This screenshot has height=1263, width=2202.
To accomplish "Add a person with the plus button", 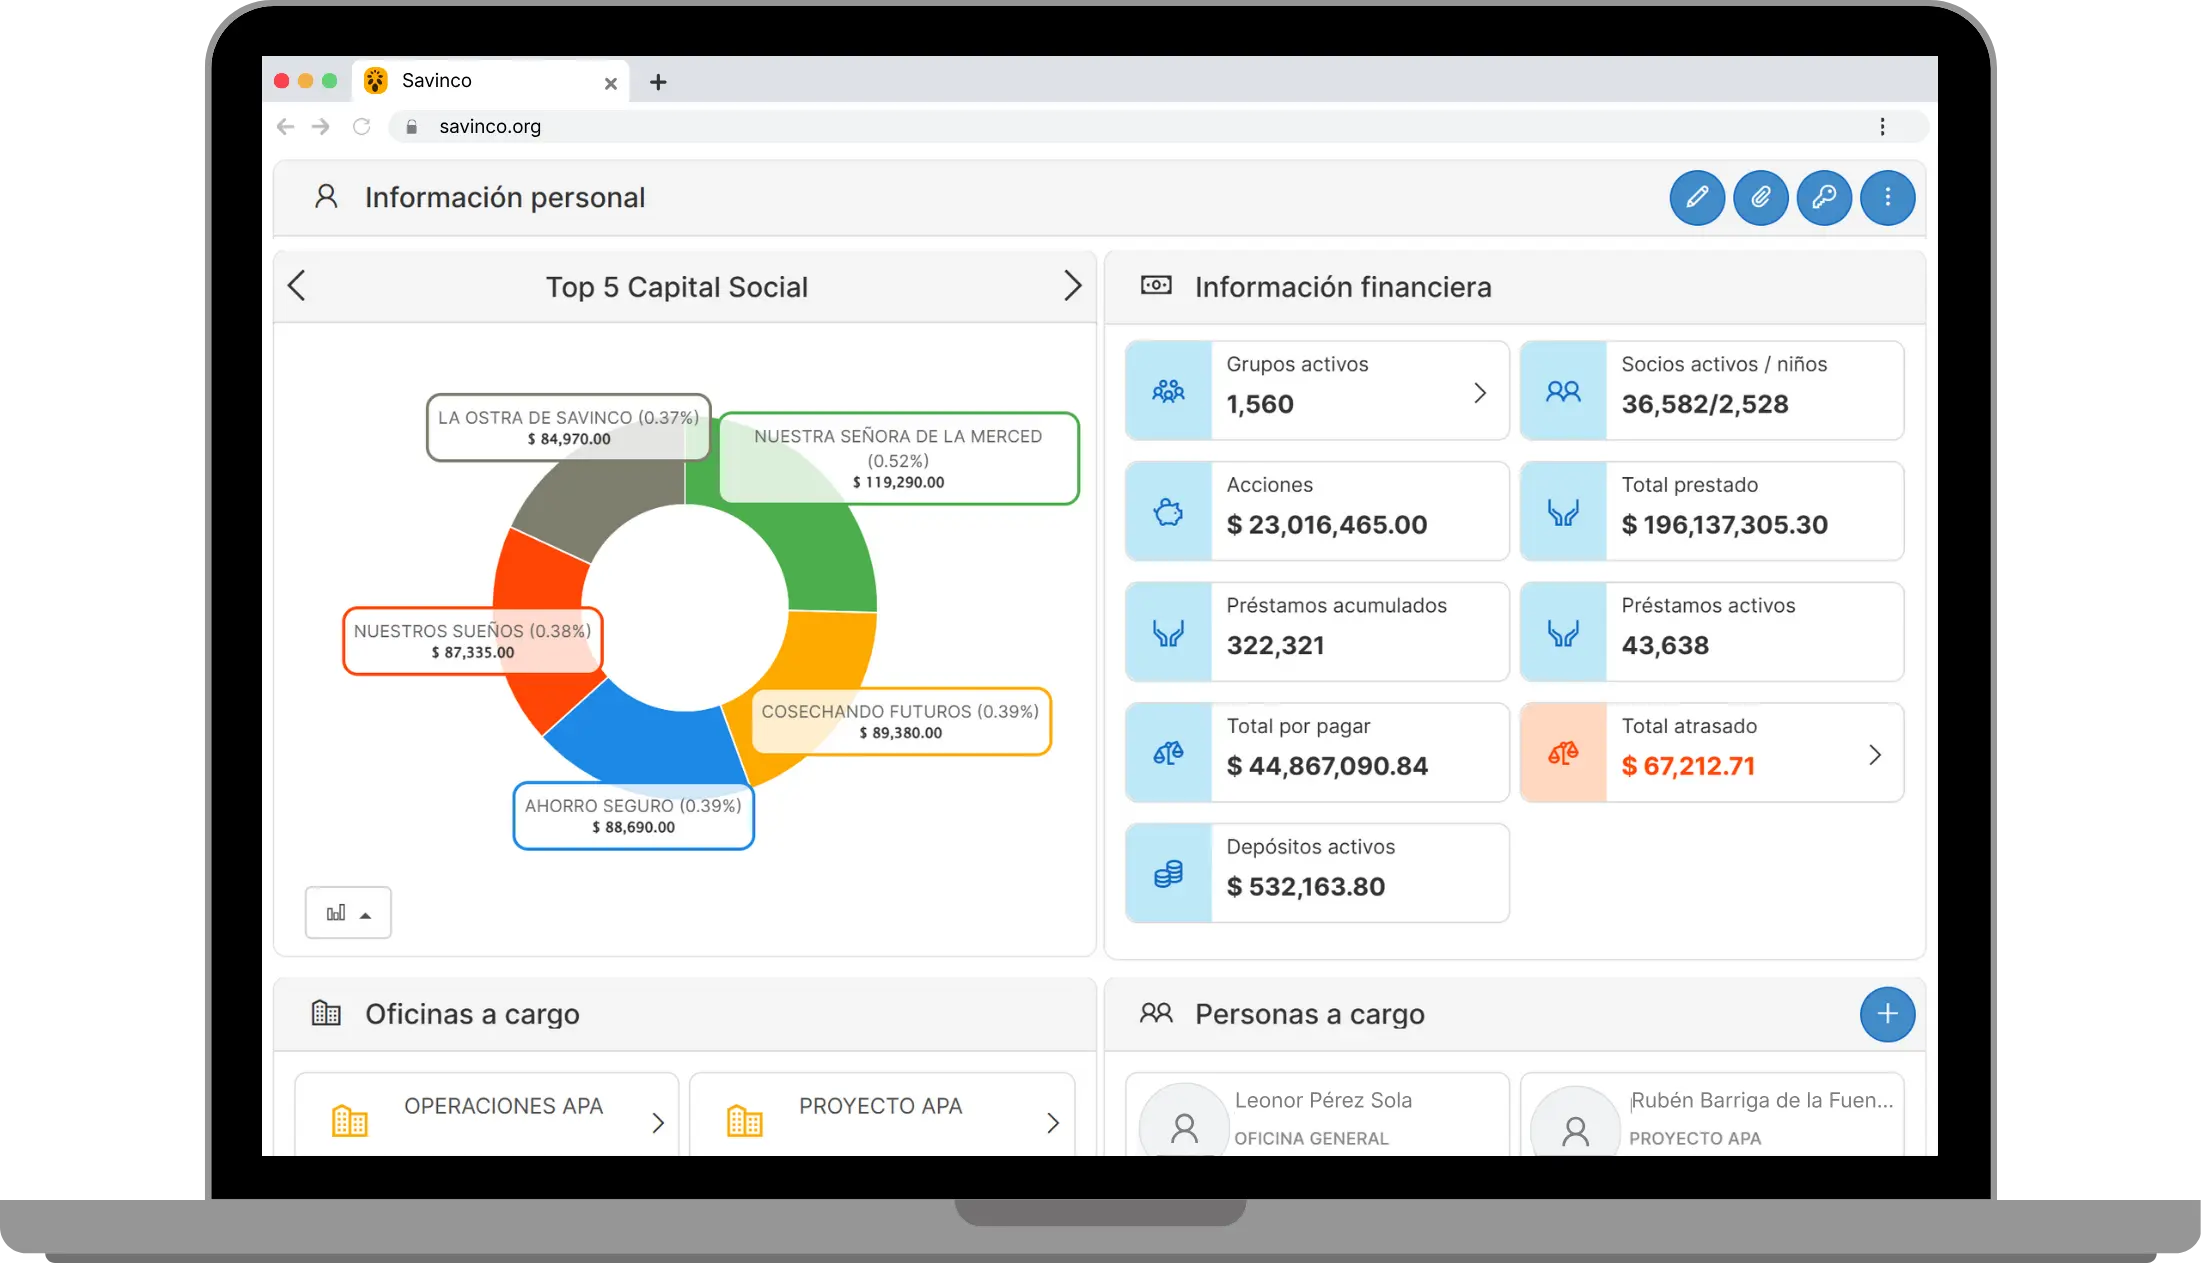I will 1887,1014.
